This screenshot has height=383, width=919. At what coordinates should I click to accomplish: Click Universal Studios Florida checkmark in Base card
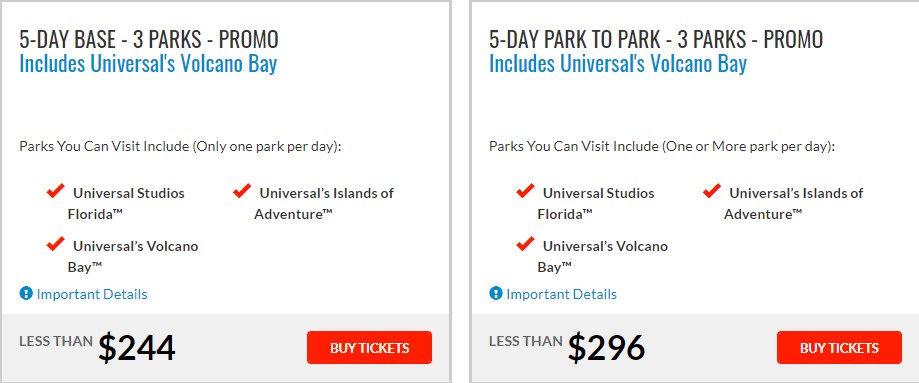(x=56, y=191)
